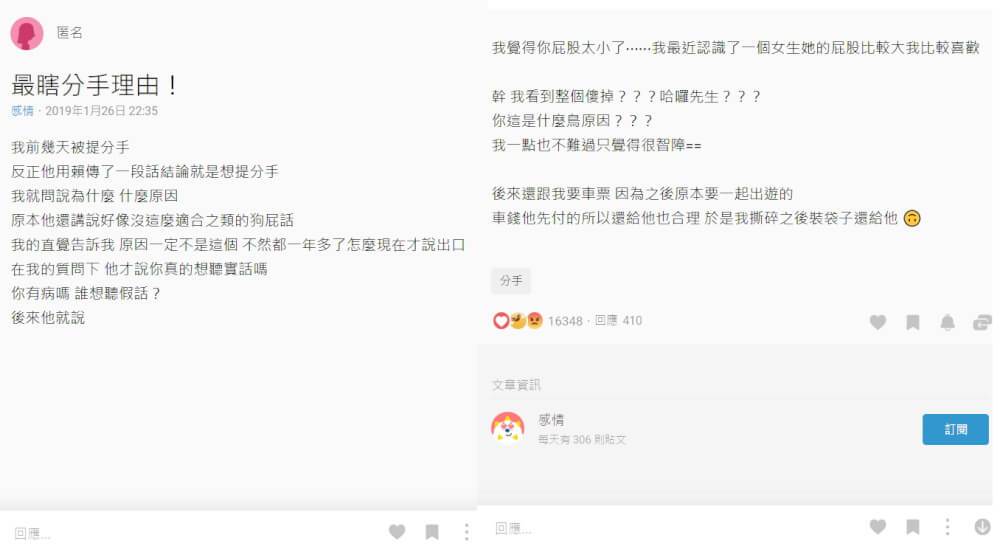Subscribe with the blue 訂閱 button
This screenshot has height=552, width=1000.
tap(955, 430)
